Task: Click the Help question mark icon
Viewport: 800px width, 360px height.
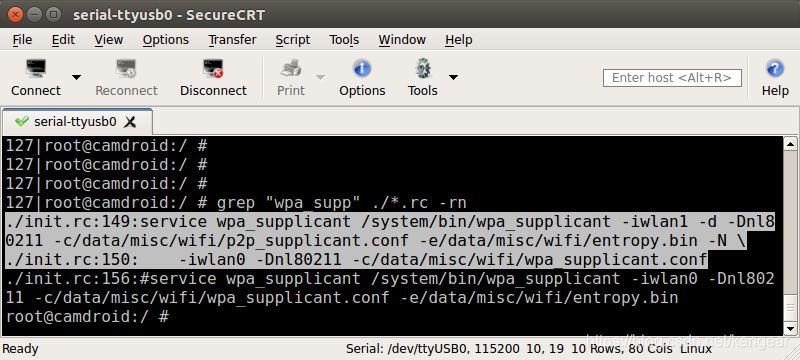Action: click(x=774, y=68)
